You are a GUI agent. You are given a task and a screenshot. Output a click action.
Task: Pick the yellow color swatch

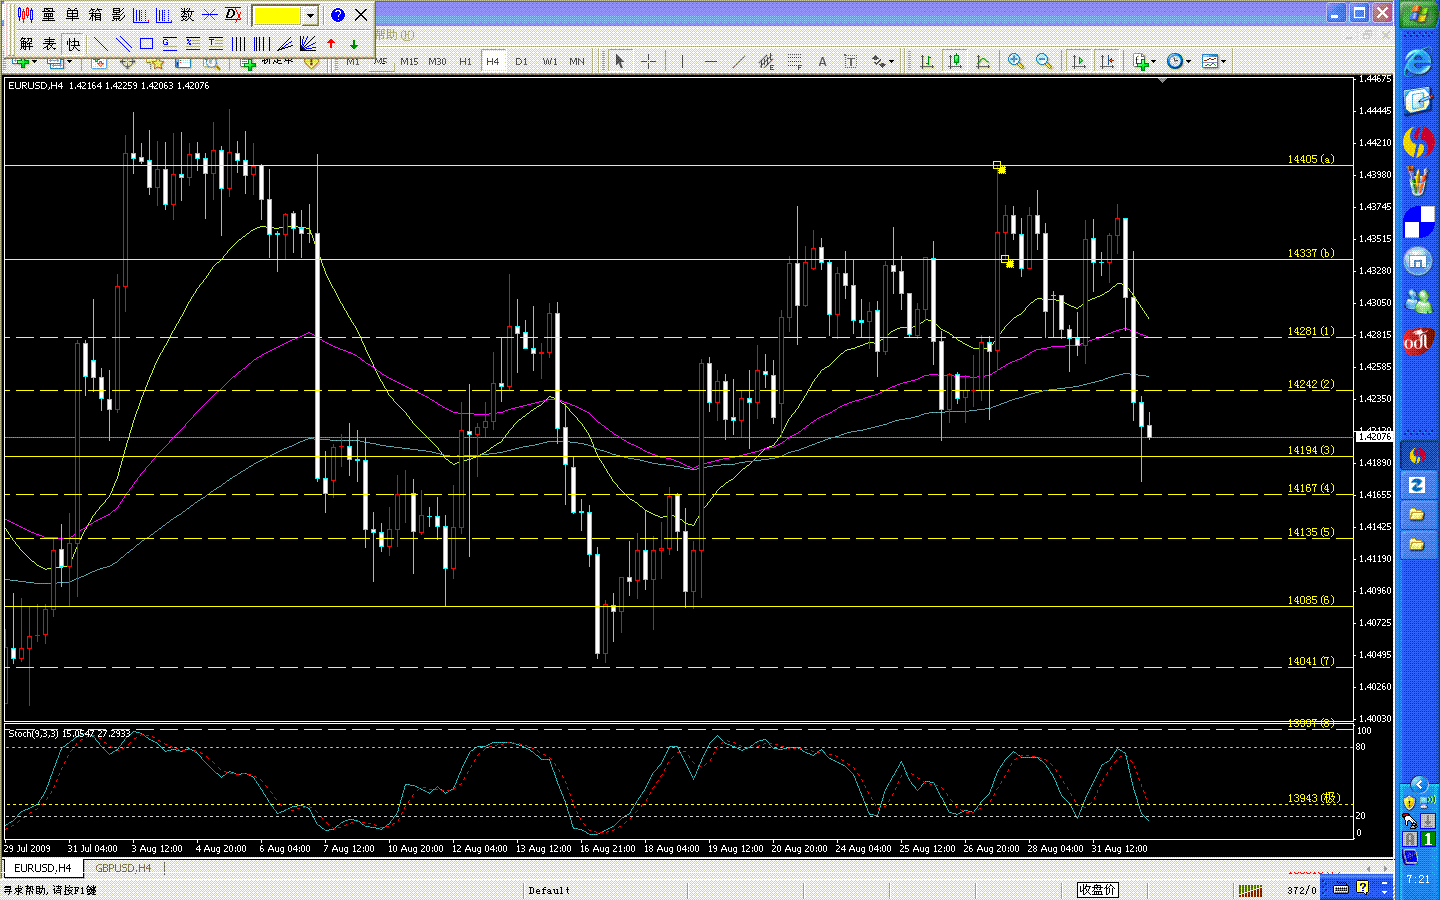tap(277, 15)
